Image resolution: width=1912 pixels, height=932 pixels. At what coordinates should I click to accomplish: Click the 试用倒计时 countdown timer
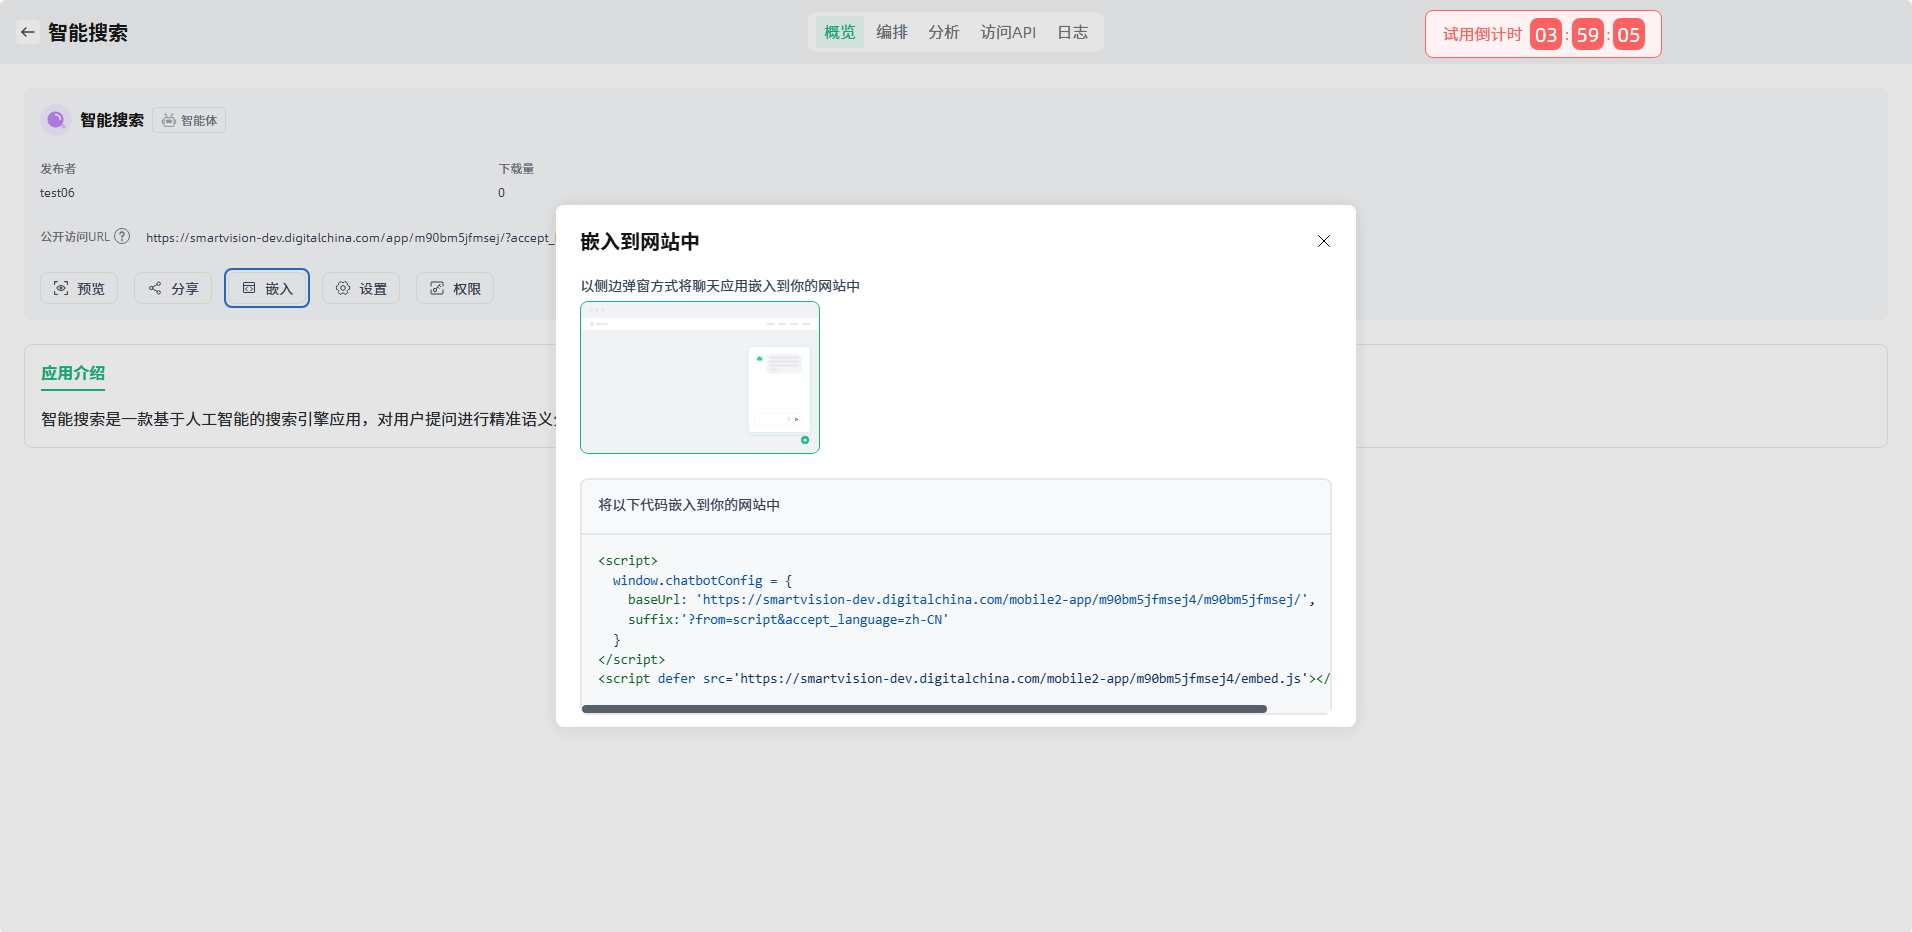tap(1542, 34)
